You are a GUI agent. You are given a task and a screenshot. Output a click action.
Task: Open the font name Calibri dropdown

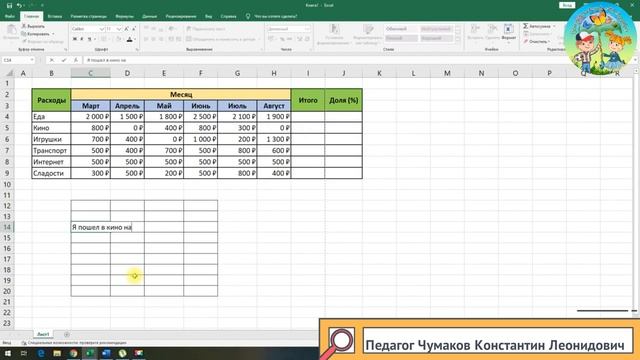102,29
